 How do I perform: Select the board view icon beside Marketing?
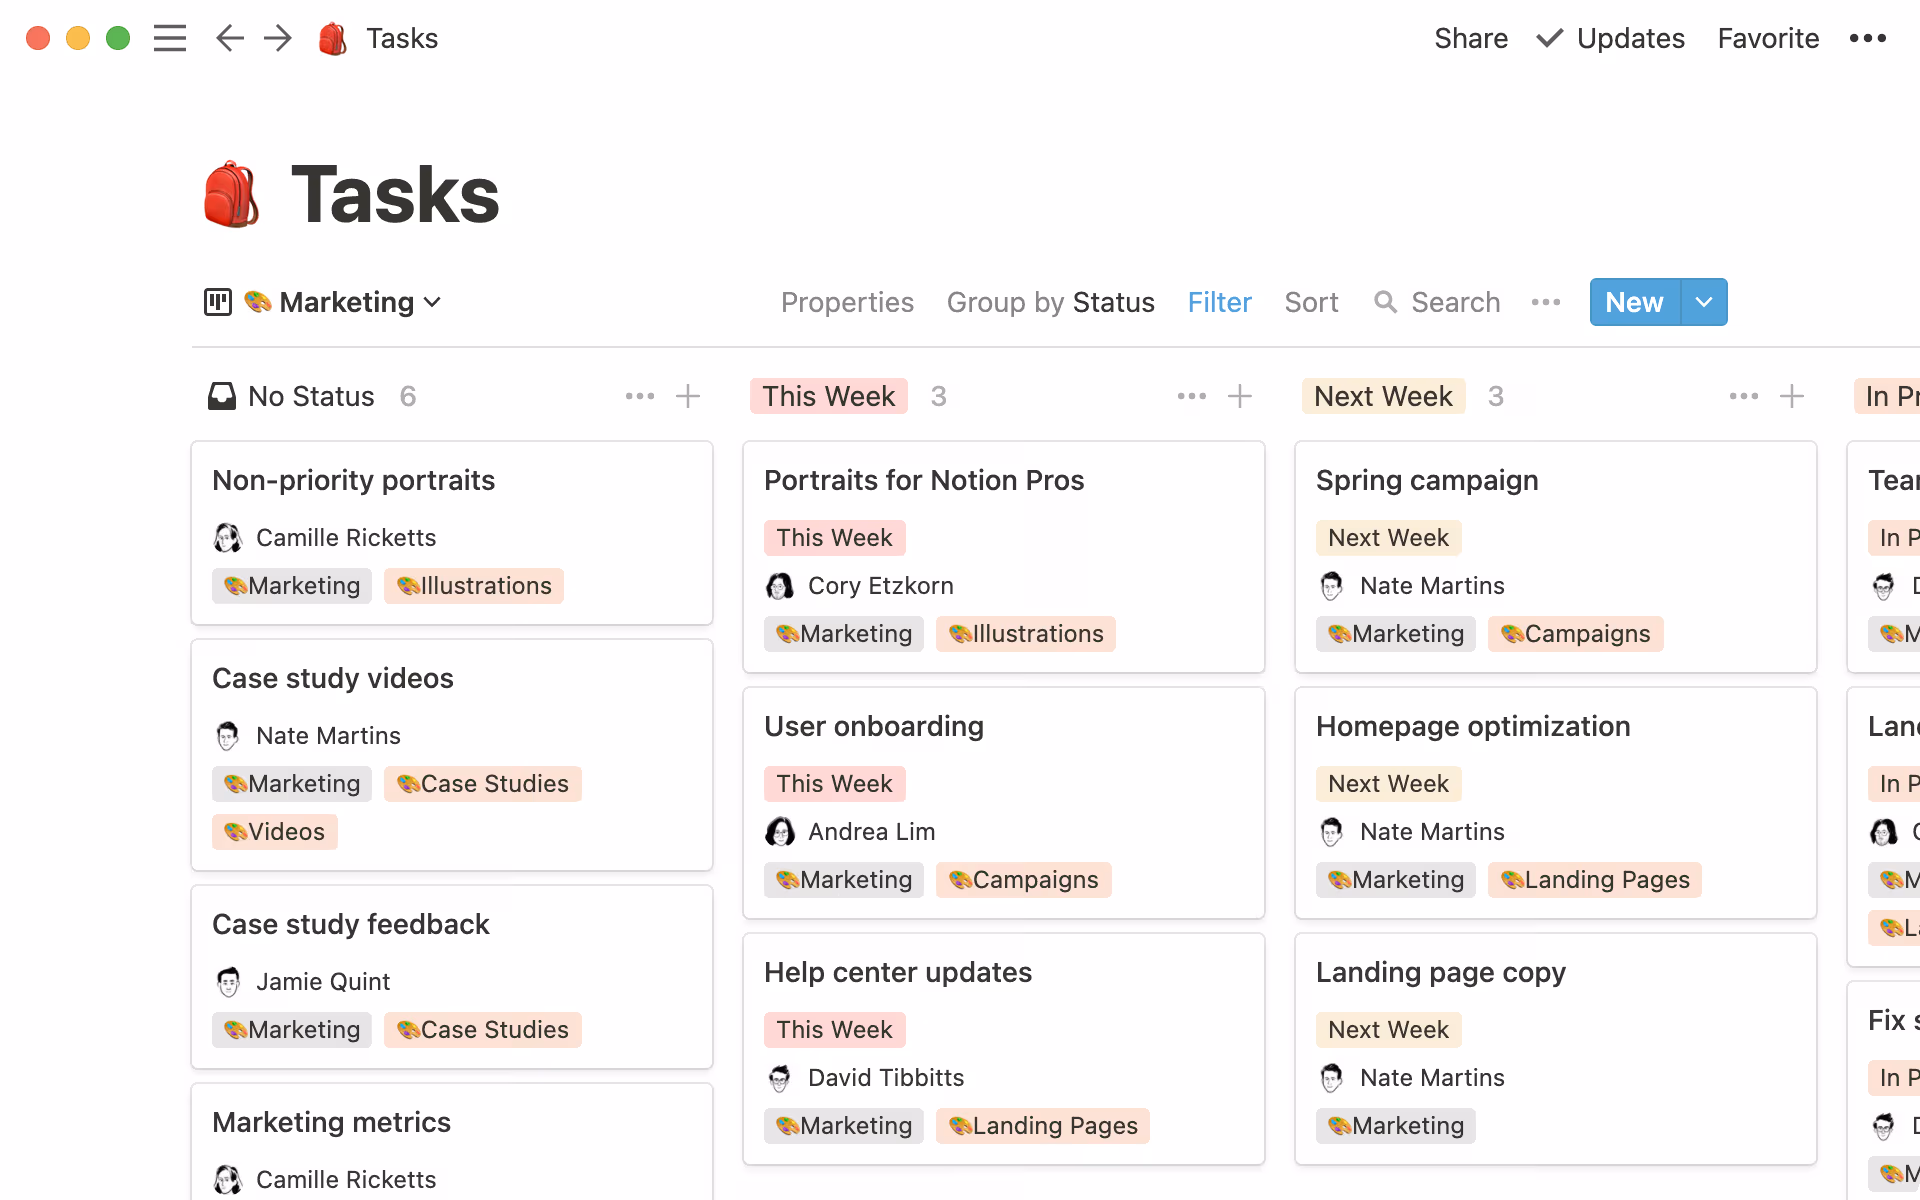click(x=217, y=302)
